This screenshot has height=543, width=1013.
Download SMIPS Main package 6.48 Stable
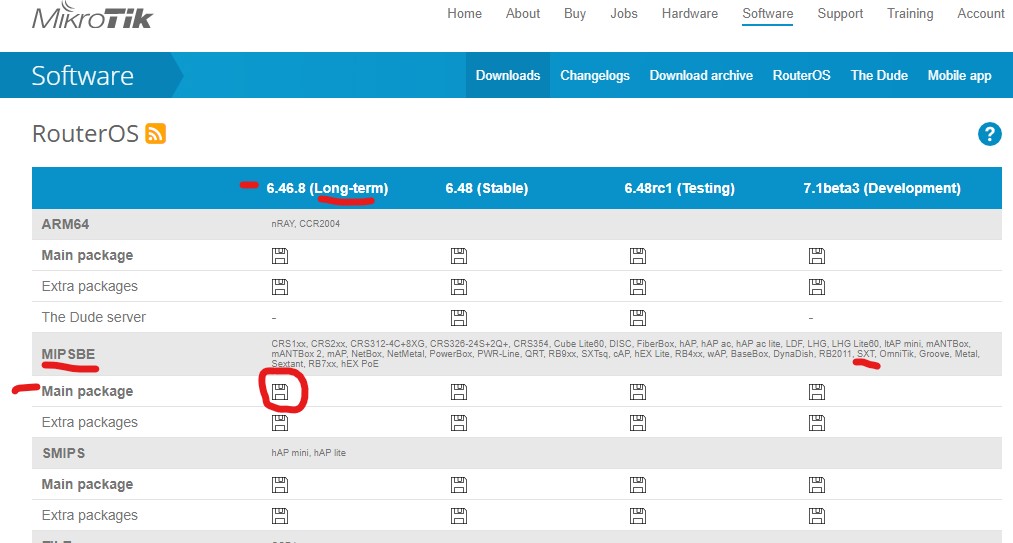click(459, 485)
